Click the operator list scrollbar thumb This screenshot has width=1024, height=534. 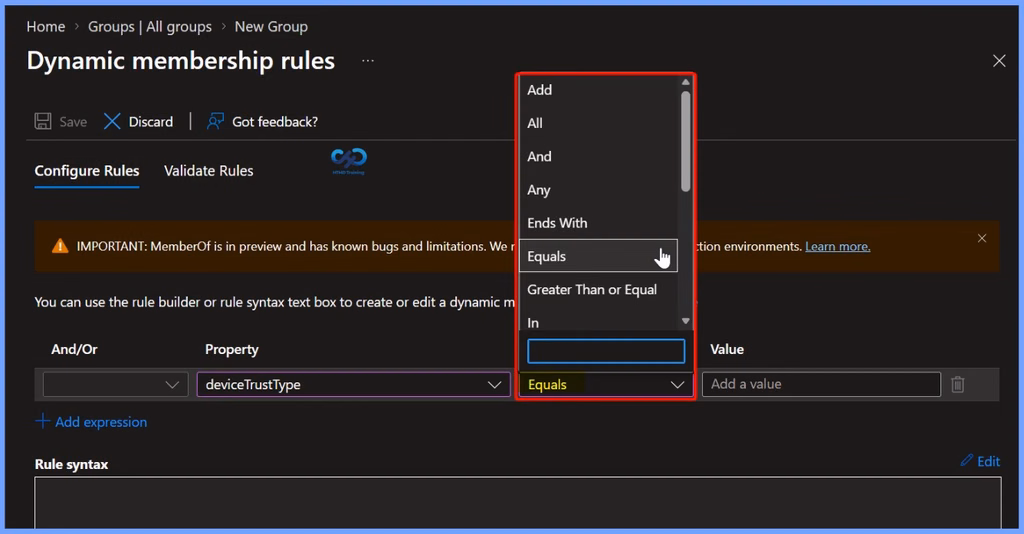tap(685, 142)
